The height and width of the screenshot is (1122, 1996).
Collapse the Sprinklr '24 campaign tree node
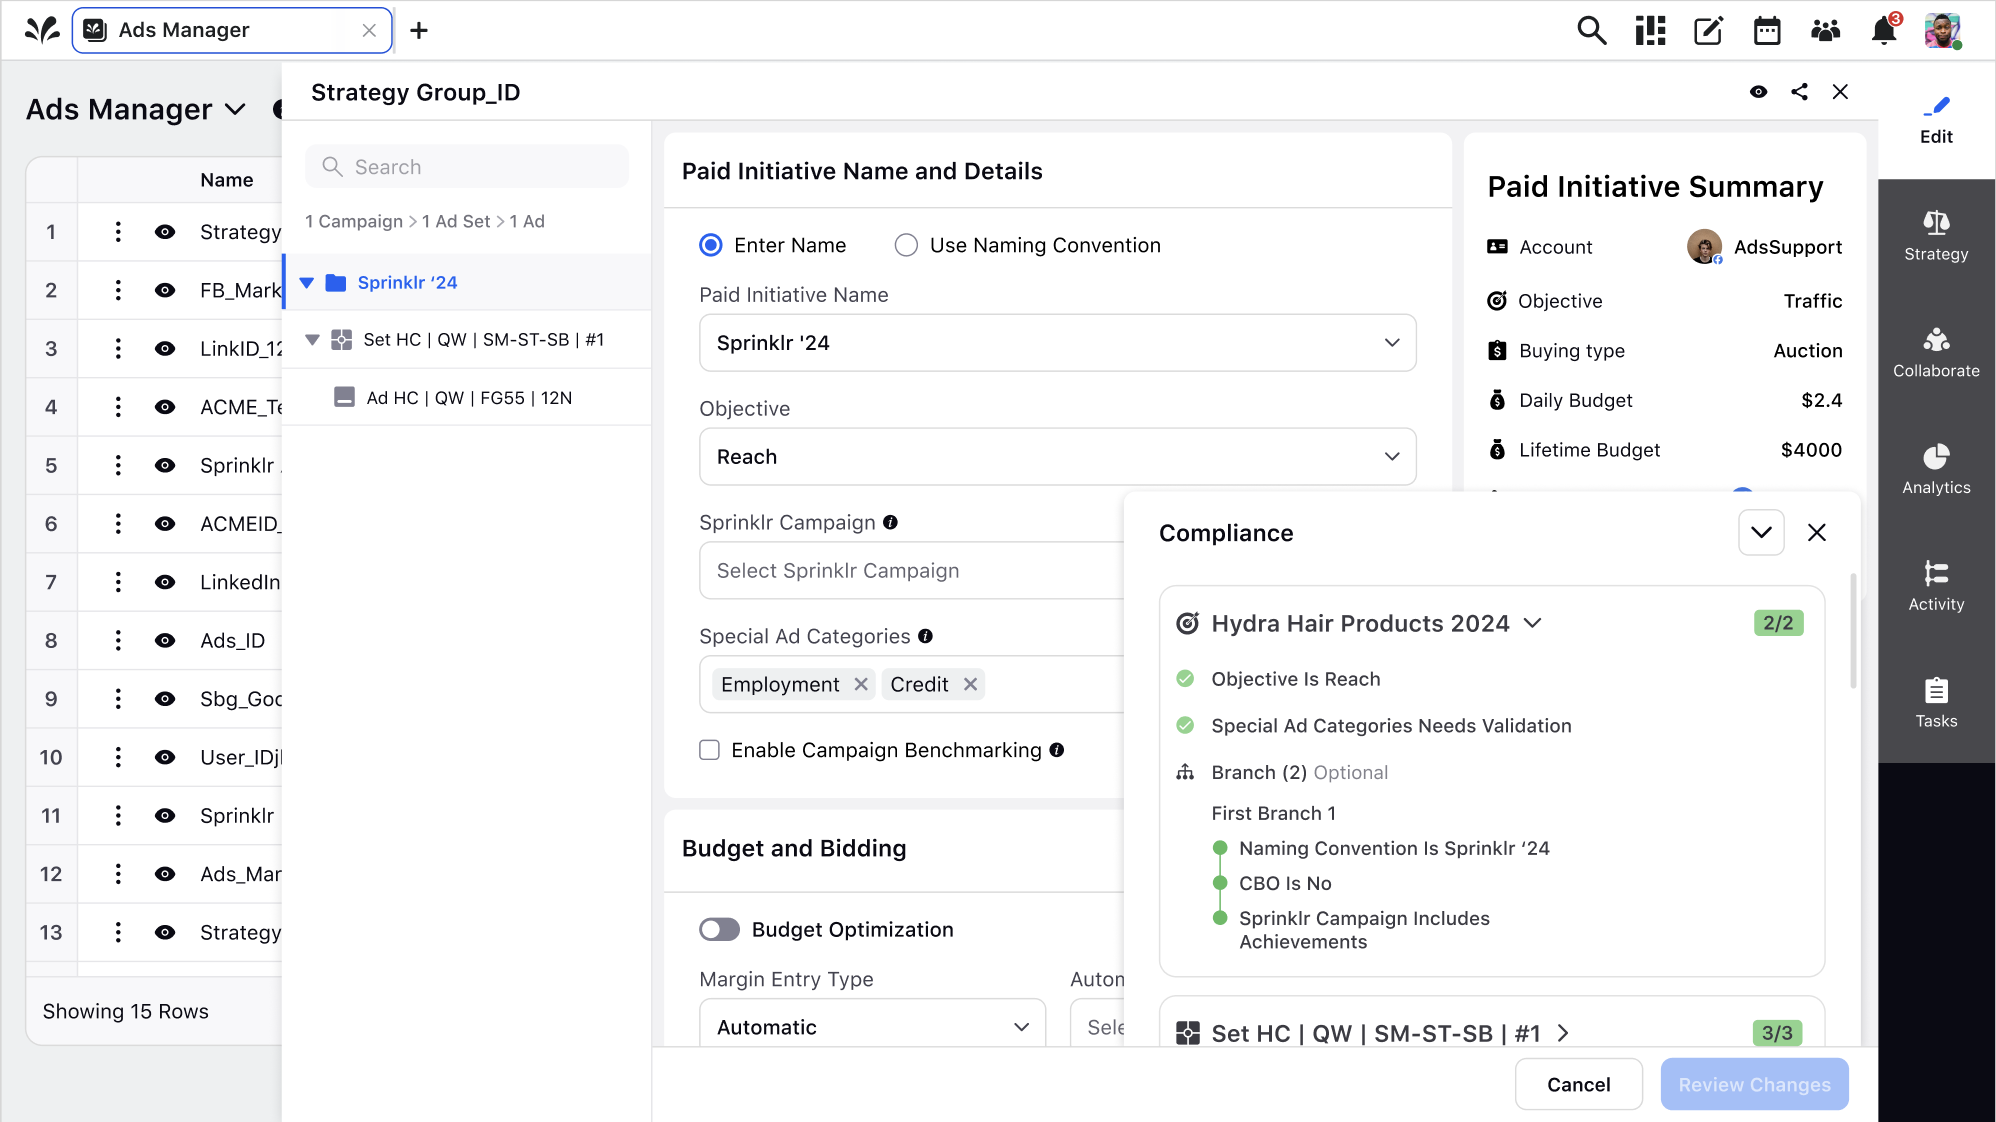point(307,283)
